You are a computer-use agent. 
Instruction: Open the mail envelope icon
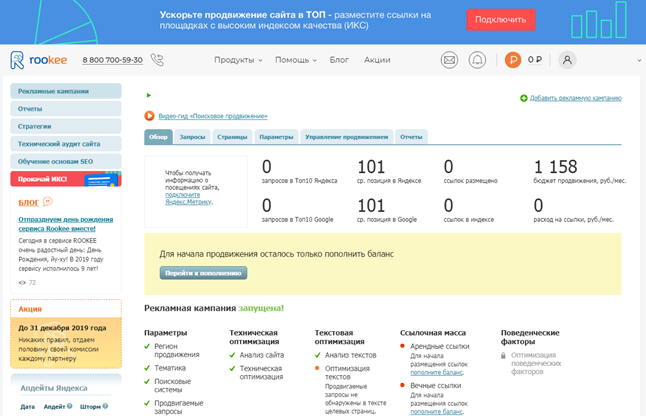(x=449, y=60)
